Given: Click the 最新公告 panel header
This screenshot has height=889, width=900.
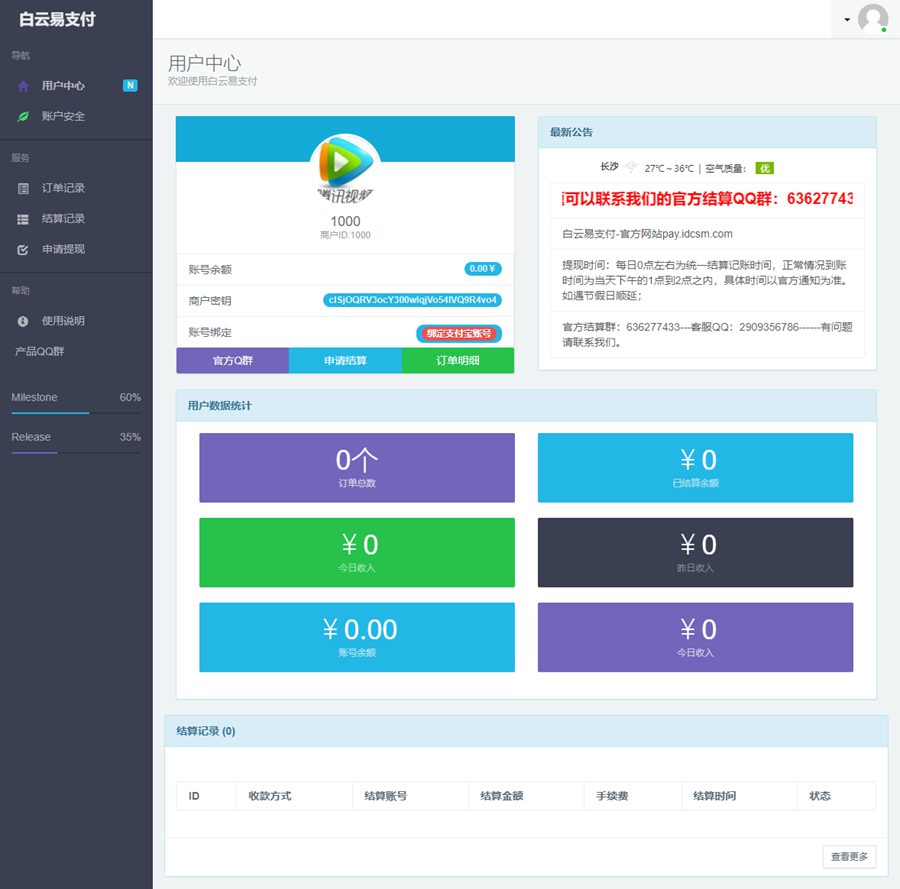Looking at the screenshot, I should pyautogui.click(x=707, y=132).
